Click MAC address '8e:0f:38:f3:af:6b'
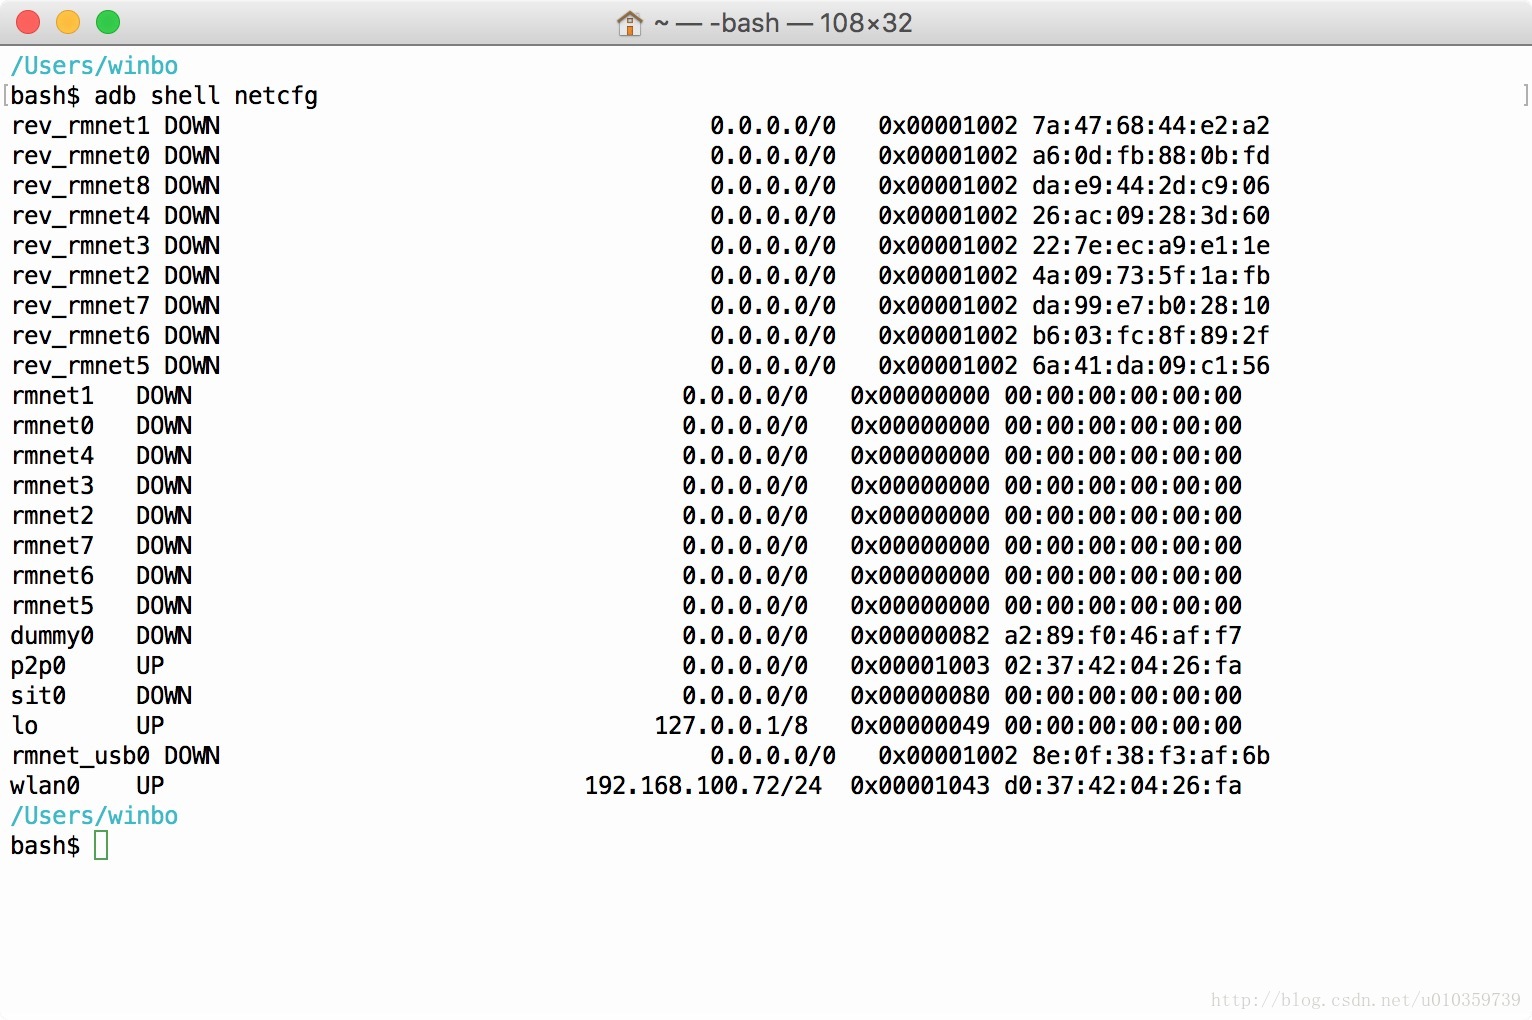Screen dimensions: 1532x1020 1151,756
